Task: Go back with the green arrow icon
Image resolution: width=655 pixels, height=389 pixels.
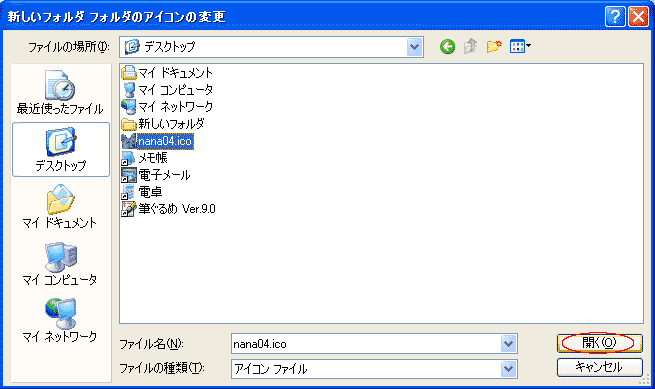Action: 447,46
